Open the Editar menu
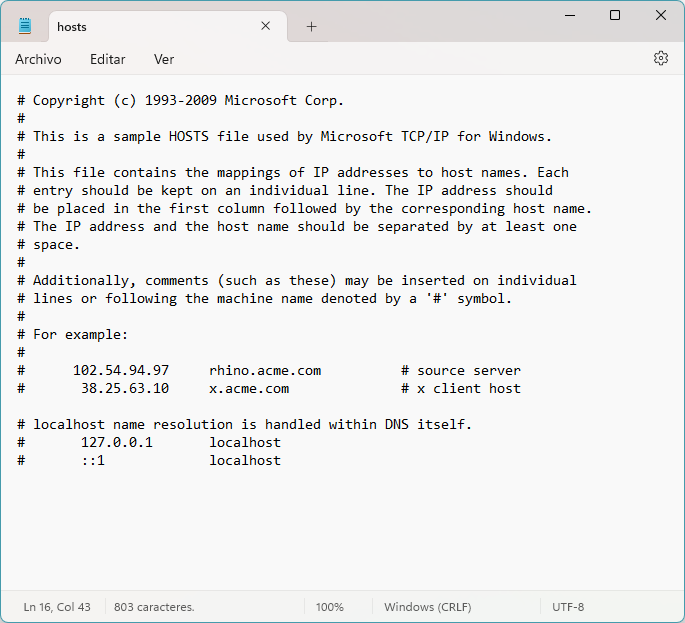Image resolution: width=685 pixels, height=623 pixels. (108, 59)
